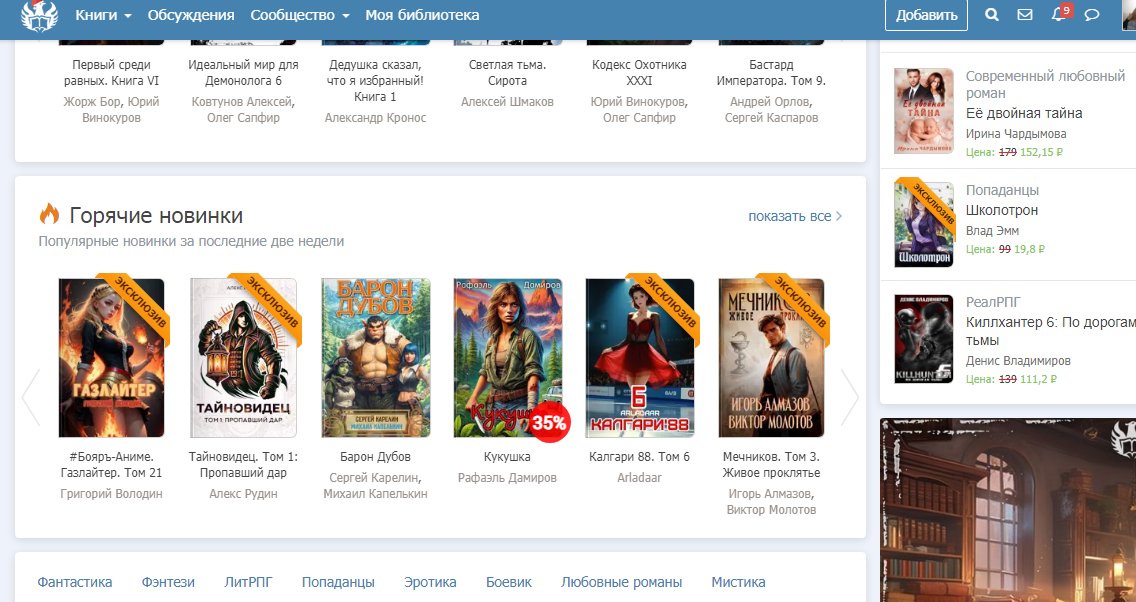Open the sidebar Попаданцы genre link
This screenshot has height=602, width=1136.
tap(1002, 190)
